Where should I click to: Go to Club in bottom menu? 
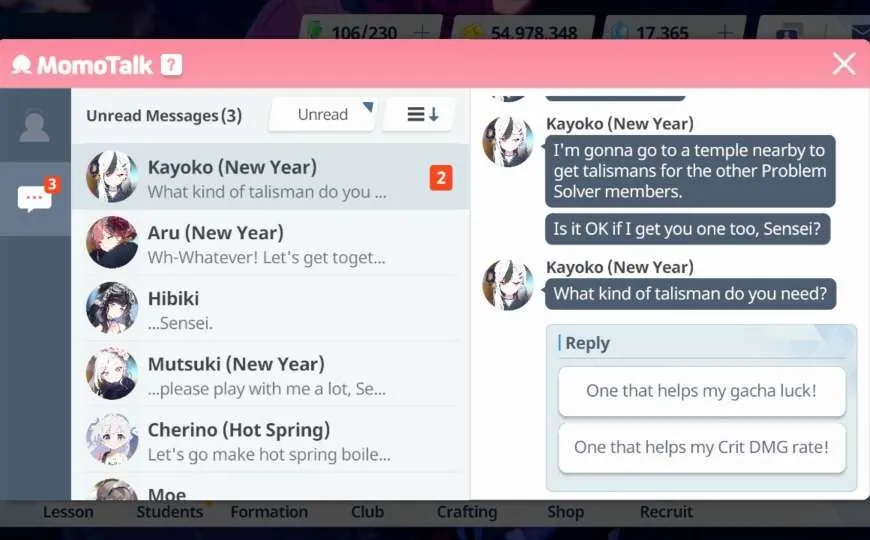[x=367, y=512]
